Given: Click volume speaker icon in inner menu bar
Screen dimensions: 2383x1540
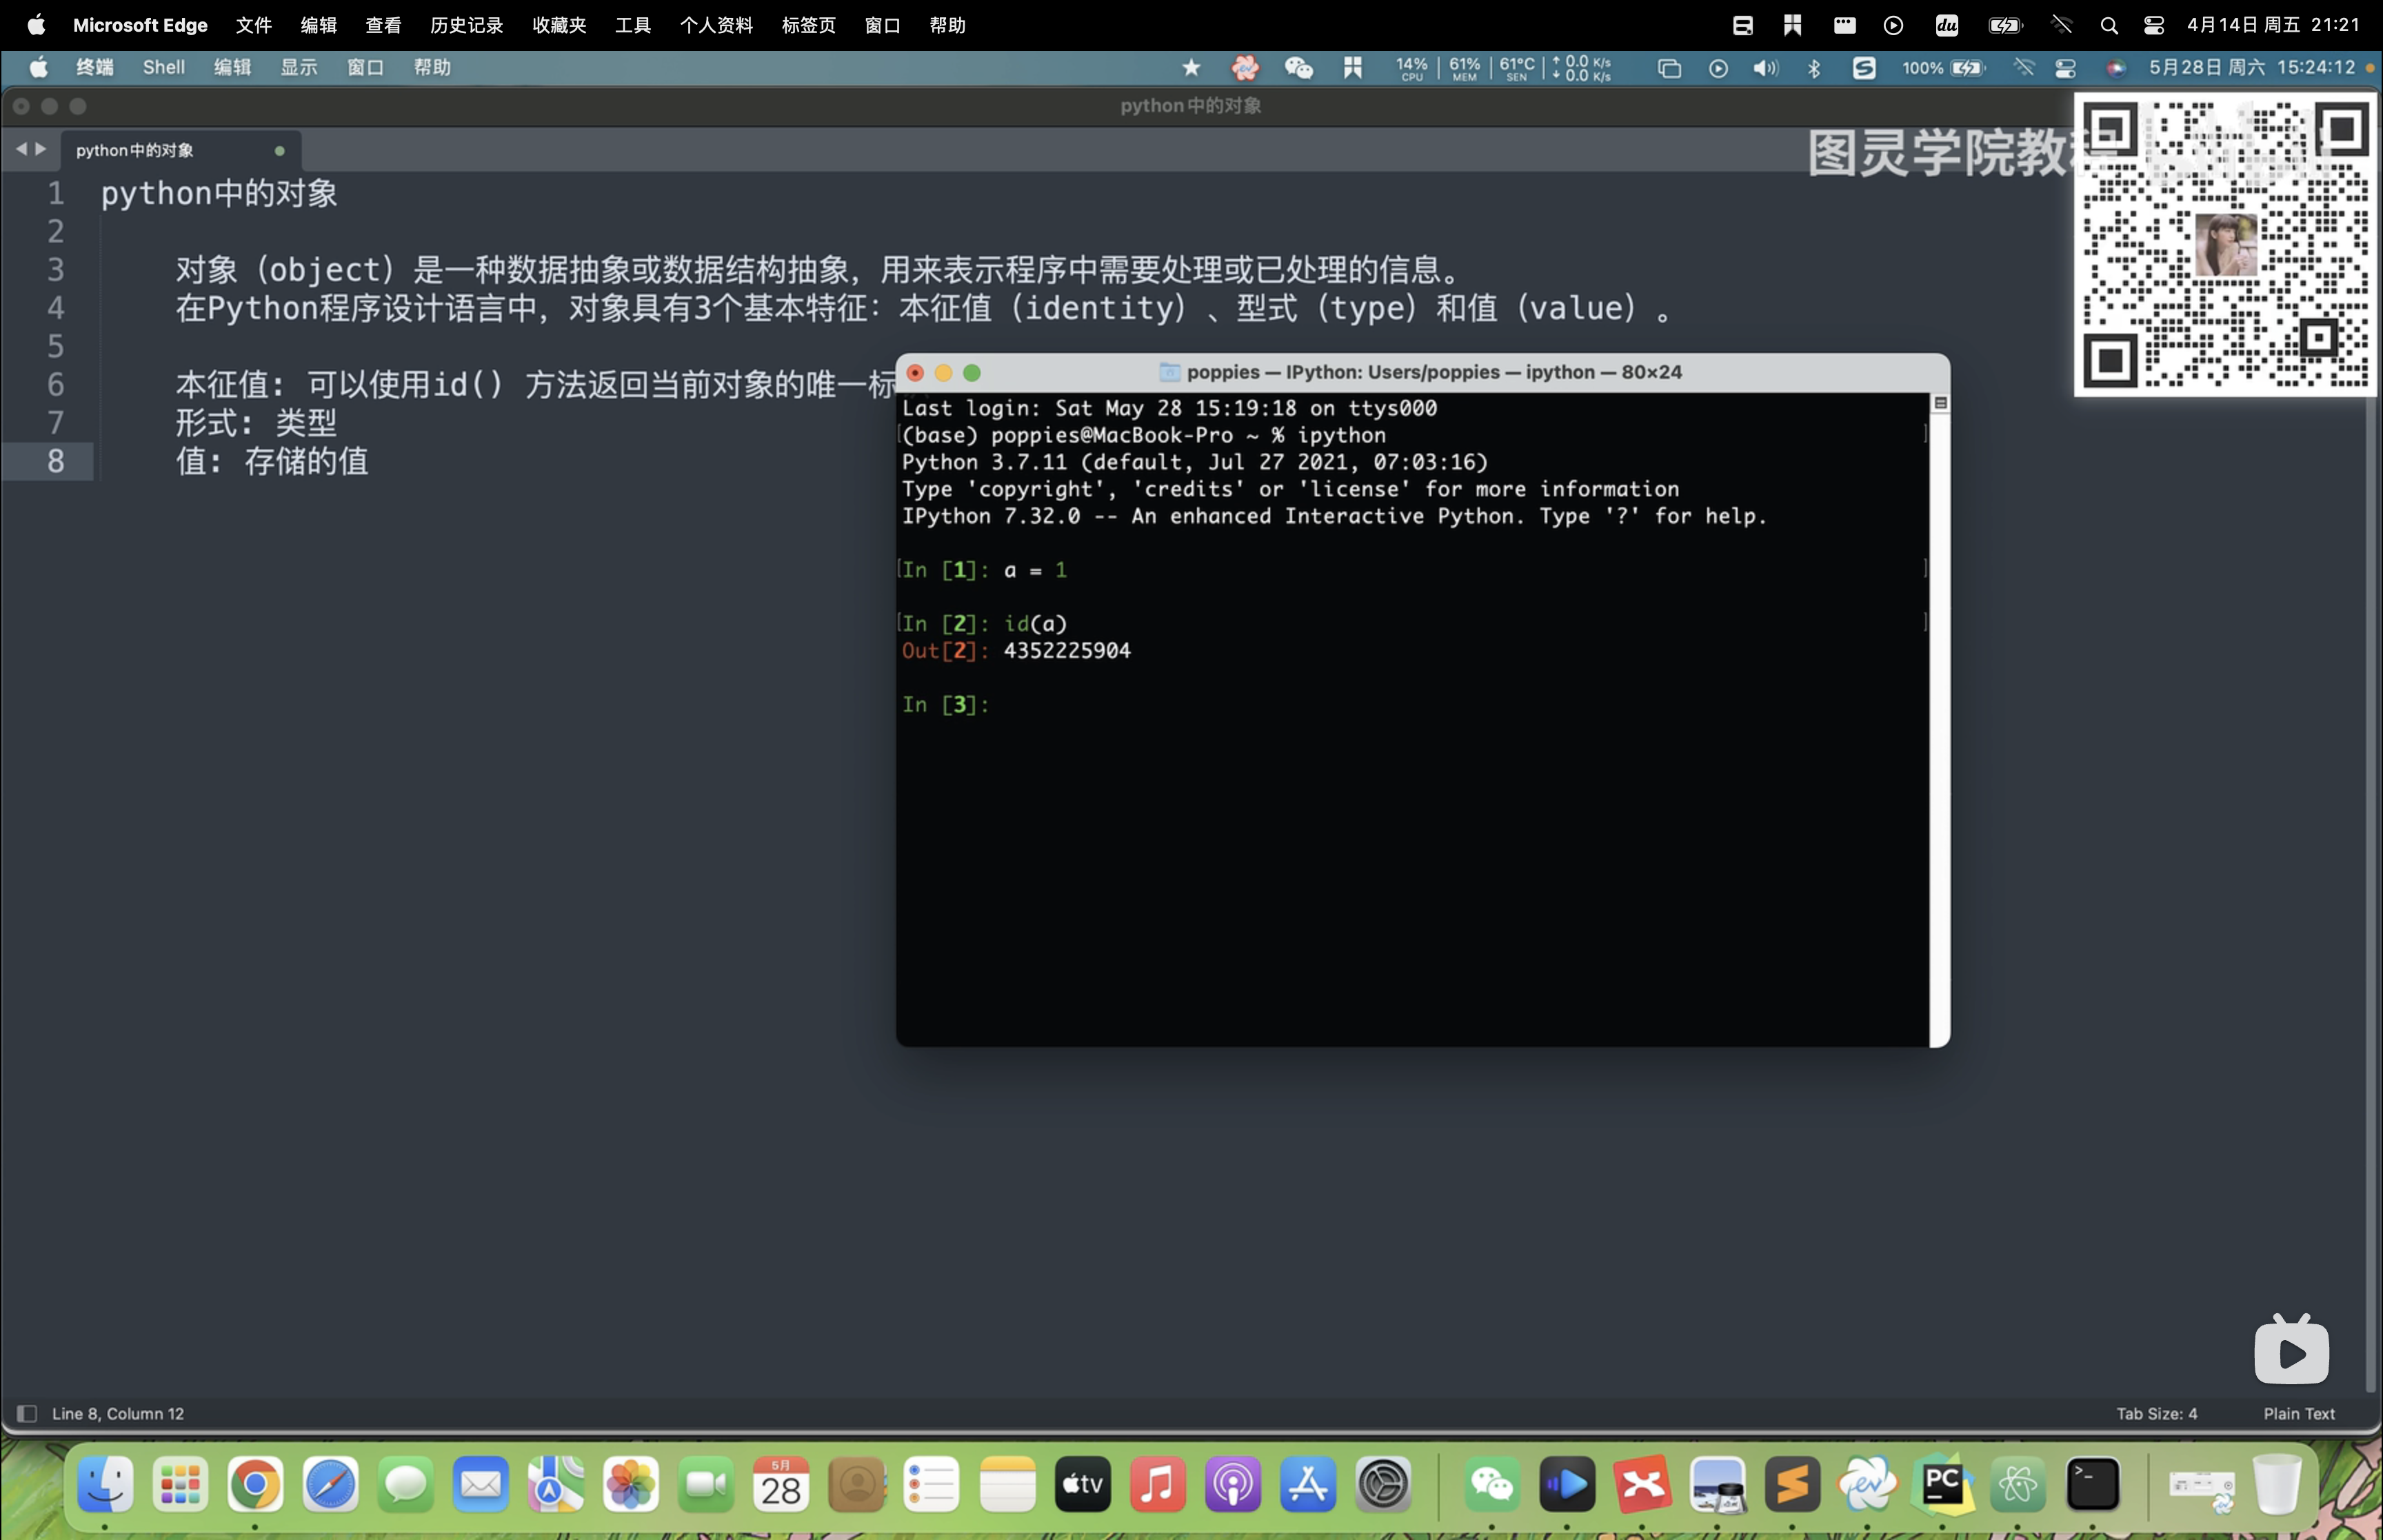Looking at the screenshot, I should coord(1766,68).
